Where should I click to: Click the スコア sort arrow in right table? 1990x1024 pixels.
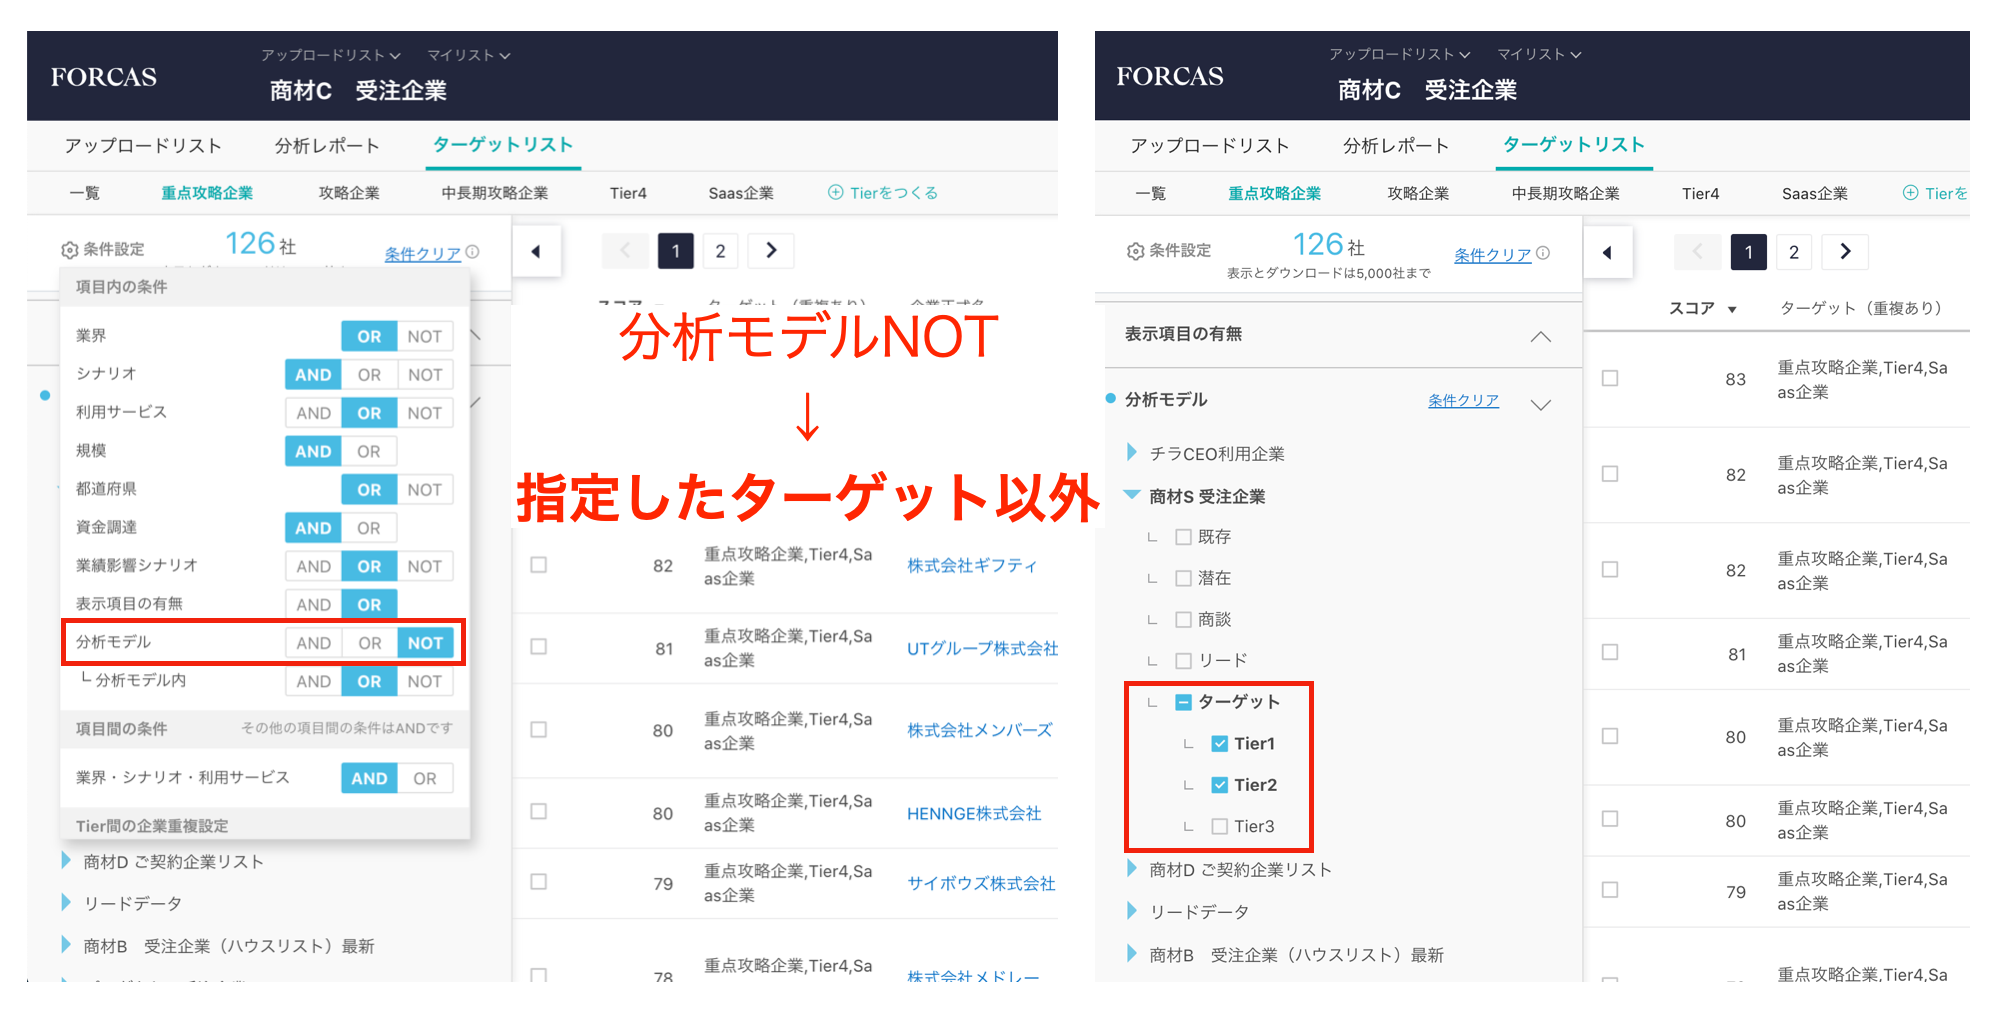coord(1732,310)
